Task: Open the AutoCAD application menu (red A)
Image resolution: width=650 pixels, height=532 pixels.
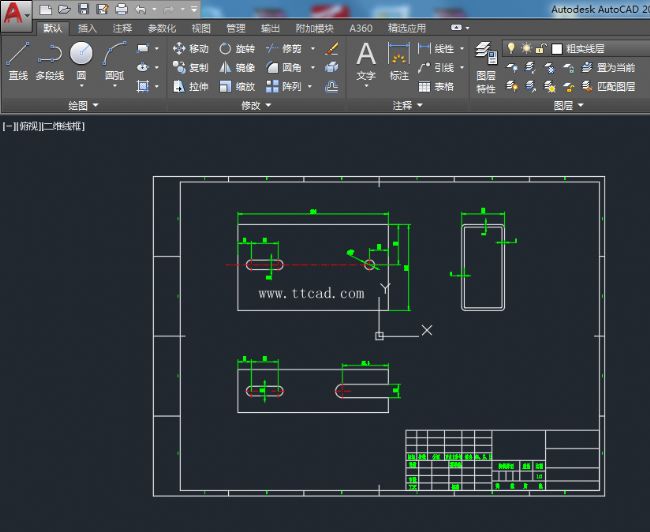Action: tap(16, 15)
